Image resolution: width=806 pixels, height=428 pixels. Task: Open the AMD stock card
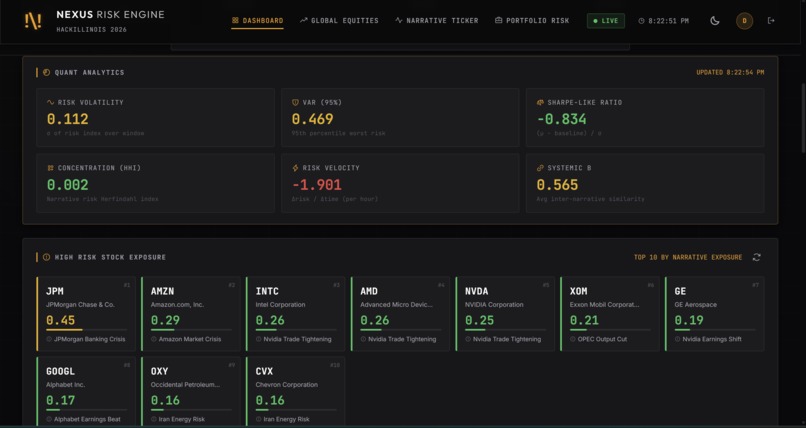coord(400,314)
